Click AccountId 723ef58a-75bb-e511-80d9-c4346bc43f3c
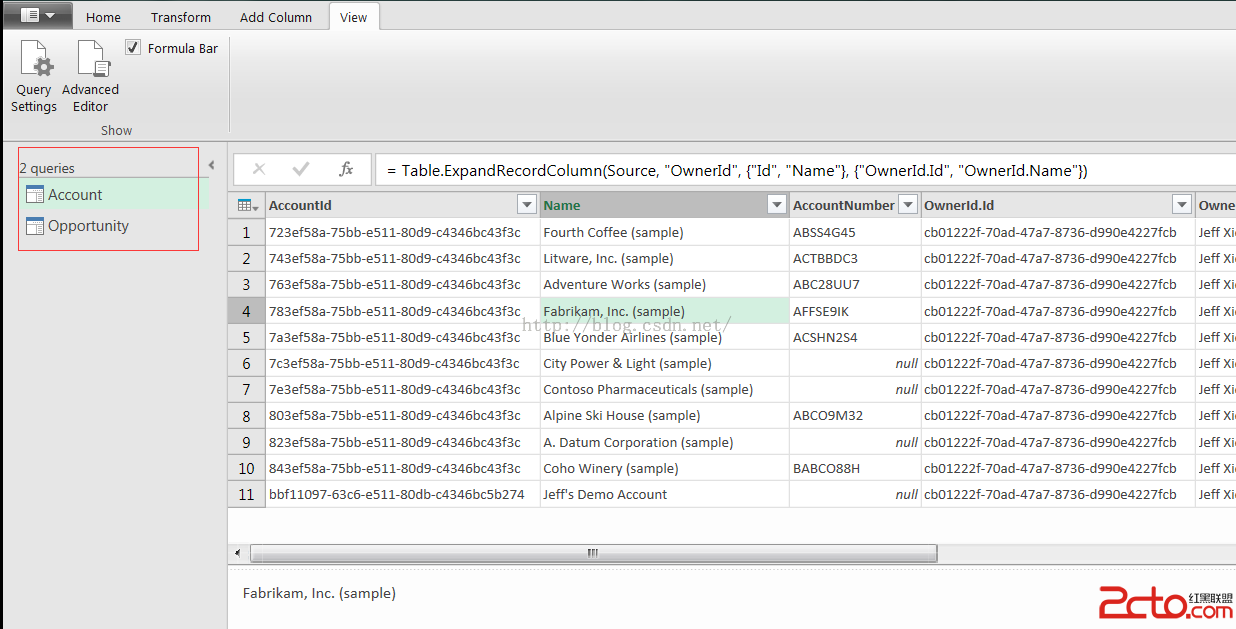The width and height of the screenshot is (1236, 629). (x=403, y=232)
